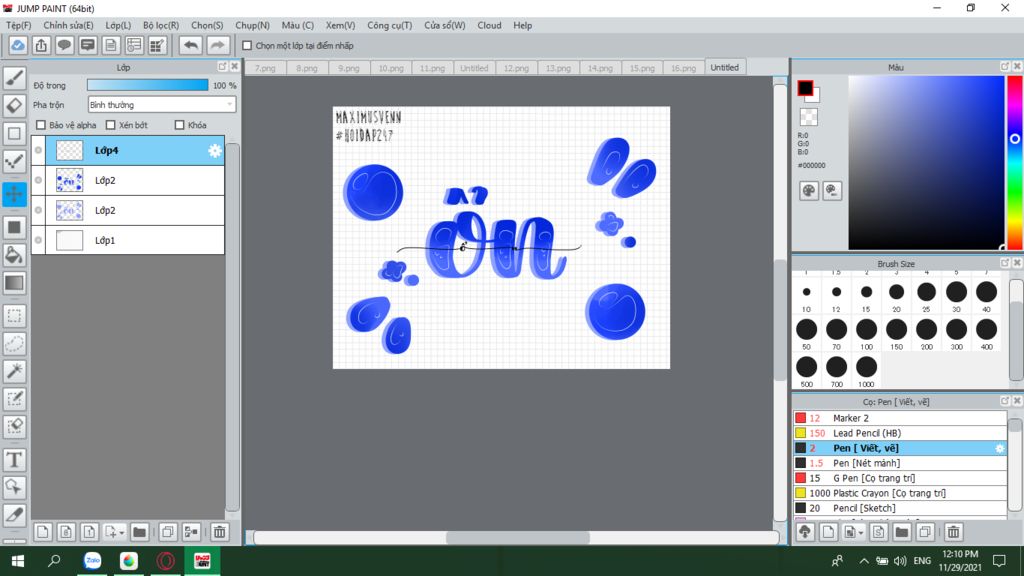This screenshot has width=1024, height=576.
Task: Select the Bucket fill tool
Action: [x=14, y=255]
